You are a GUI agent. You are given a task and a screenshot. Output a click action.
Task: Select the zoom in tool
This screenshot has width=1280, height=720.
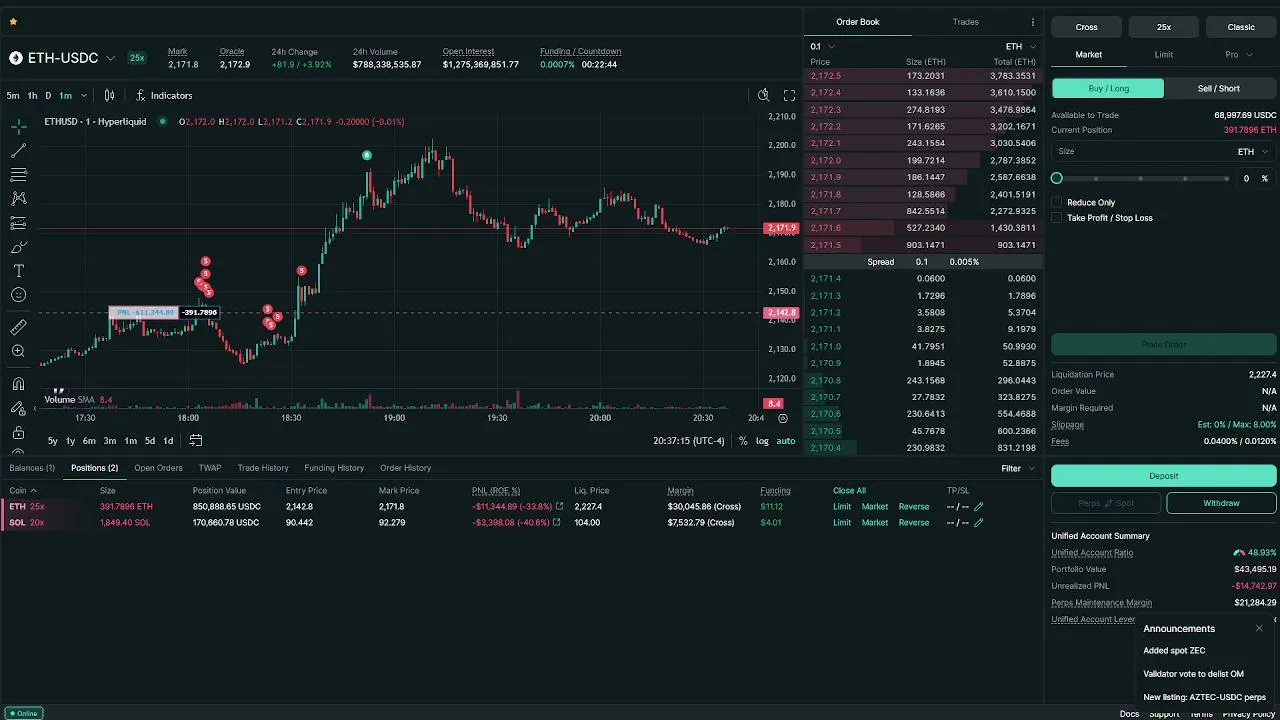point(18,351)
